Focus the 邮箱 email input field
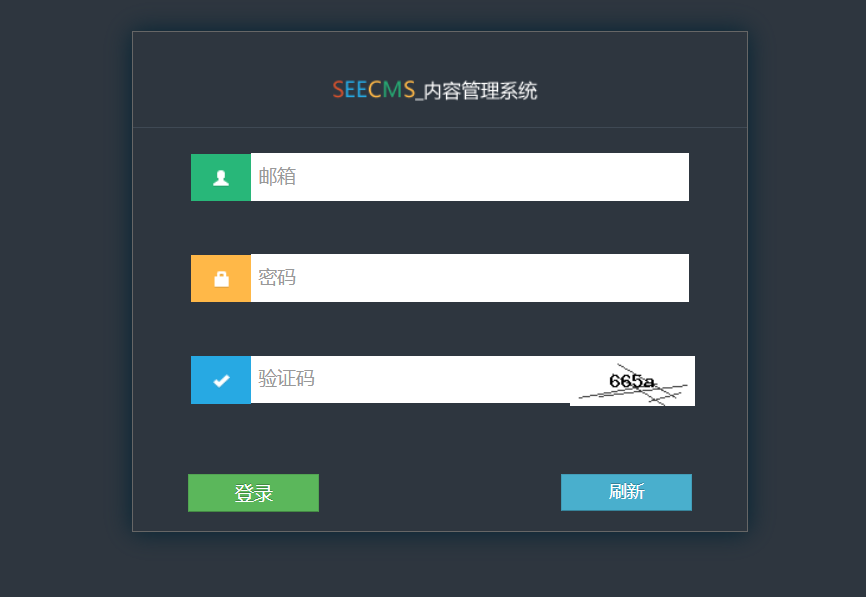The width and height of the screenshot is (866, 597). click(x=470, y=177)
